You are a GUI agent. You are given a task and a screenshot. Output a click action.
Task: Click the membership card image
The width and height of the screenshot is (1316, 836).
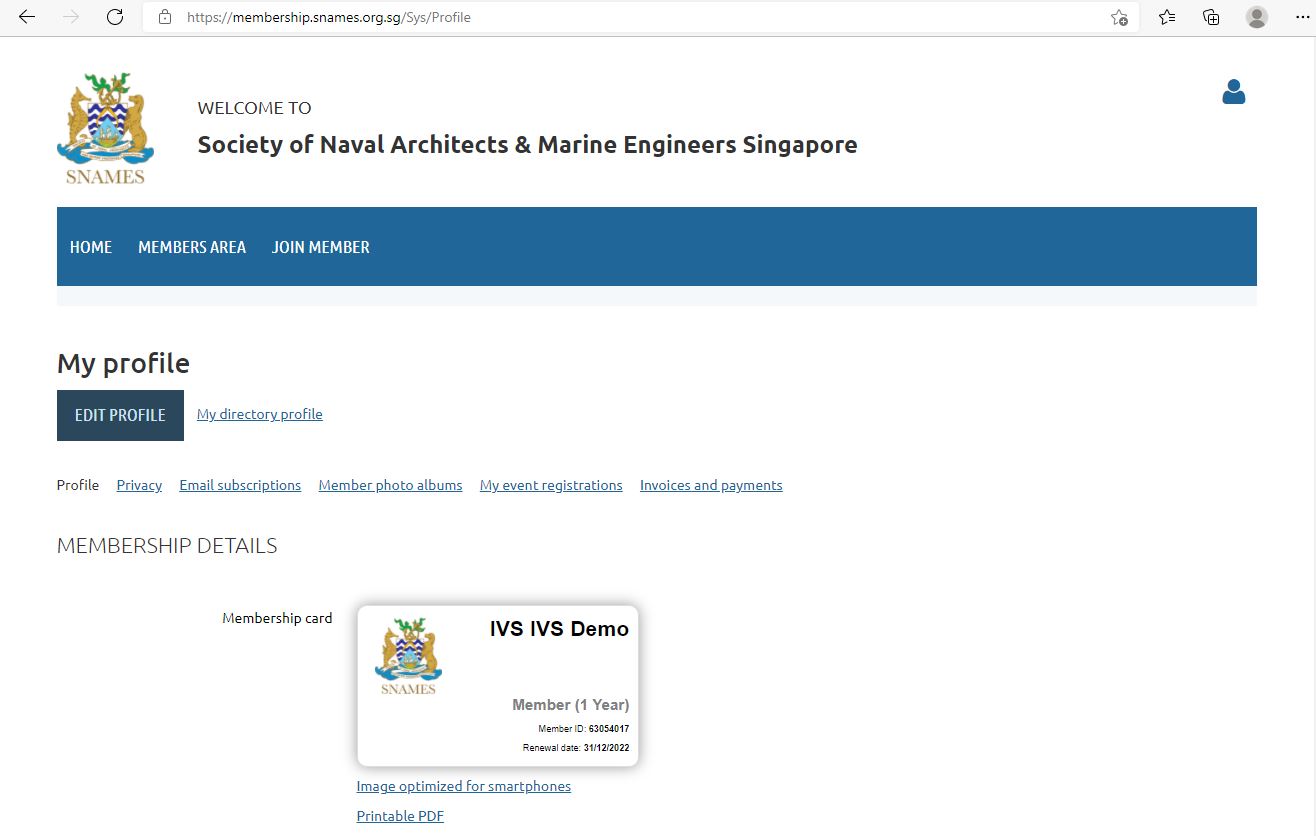[498, 686]
